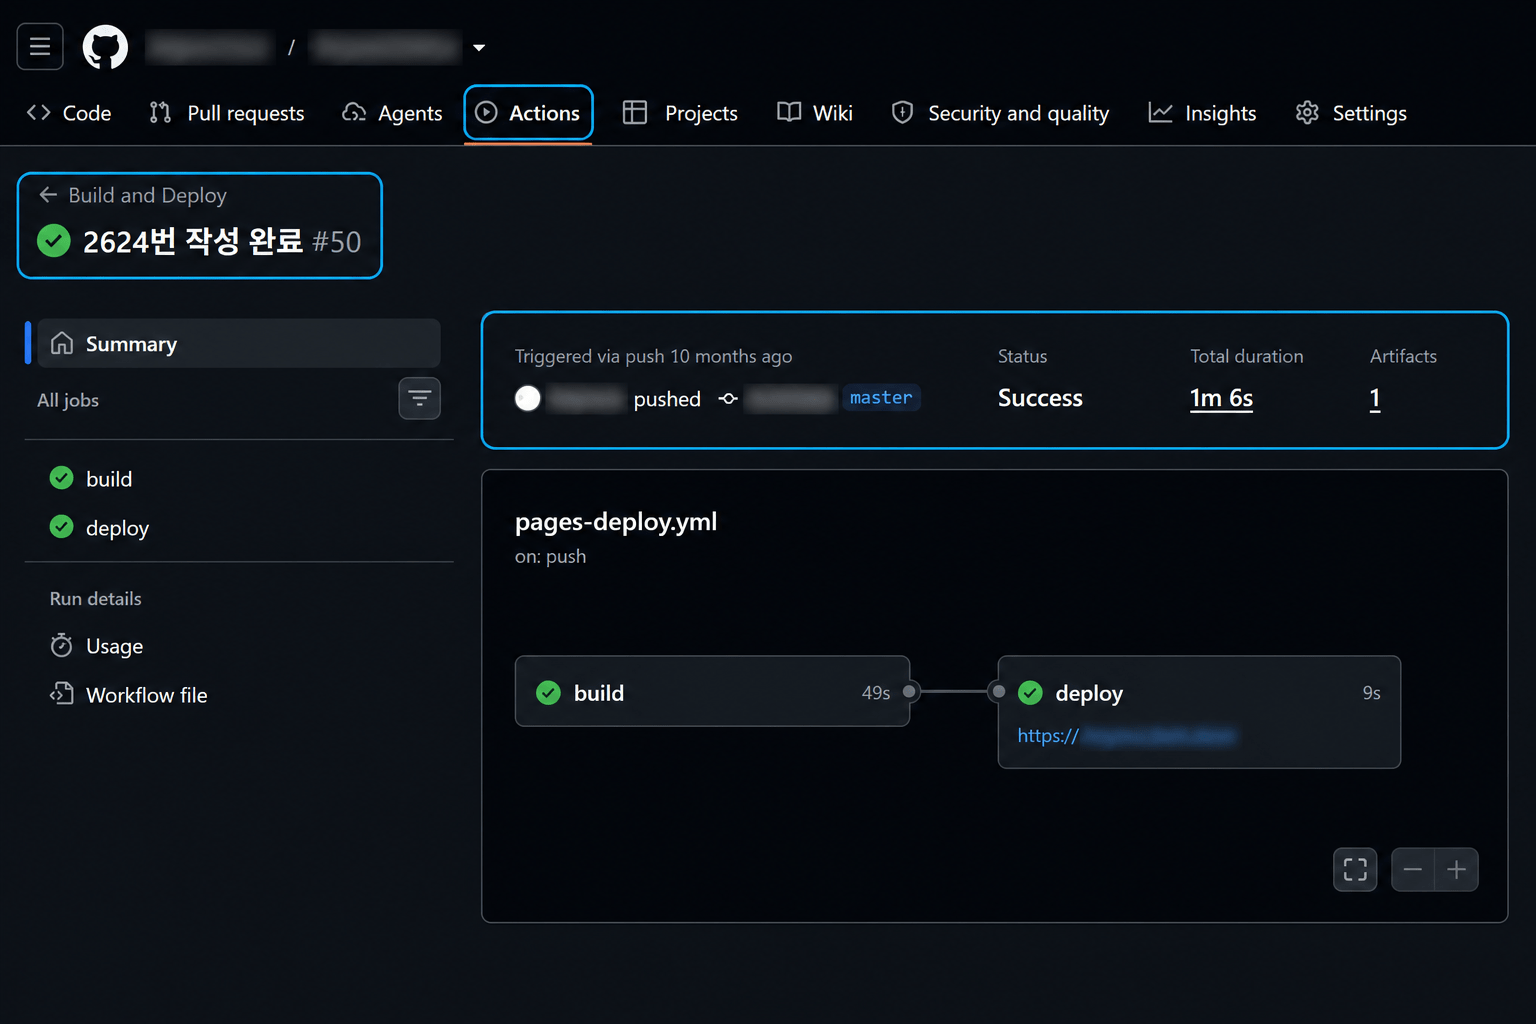This screenshot has width=1536, height=1024.
Task: Open repository Settings tab
Action: (1351, 113)
